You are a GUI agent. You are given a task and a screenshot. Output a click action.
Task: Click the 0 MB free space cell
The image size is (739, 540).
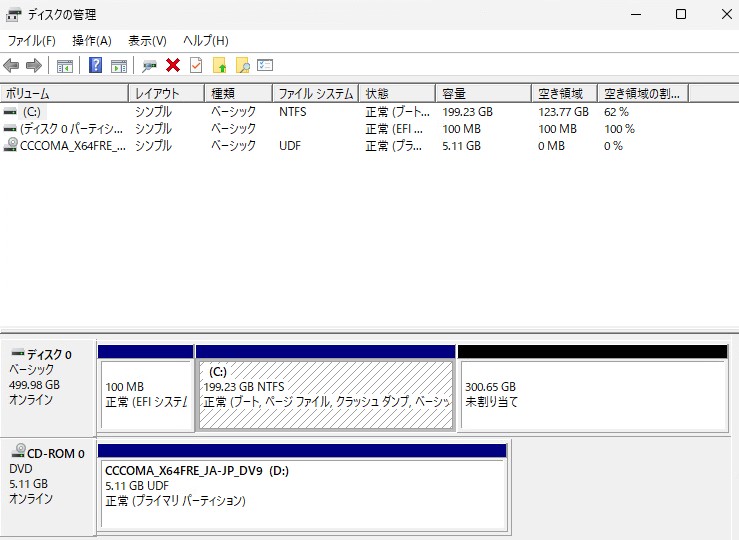tap(551, 146)
